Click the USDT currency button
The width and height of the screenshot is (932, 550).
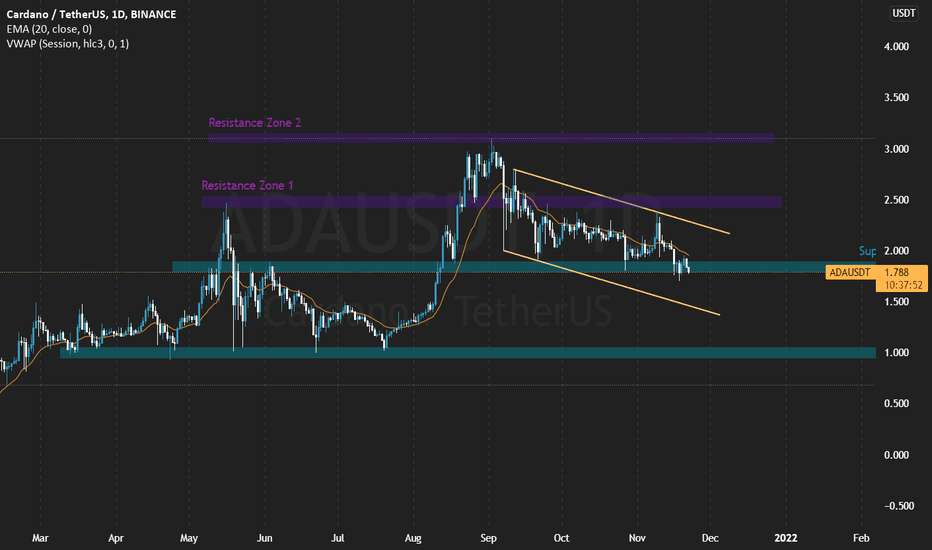click(x=903, y=13)
